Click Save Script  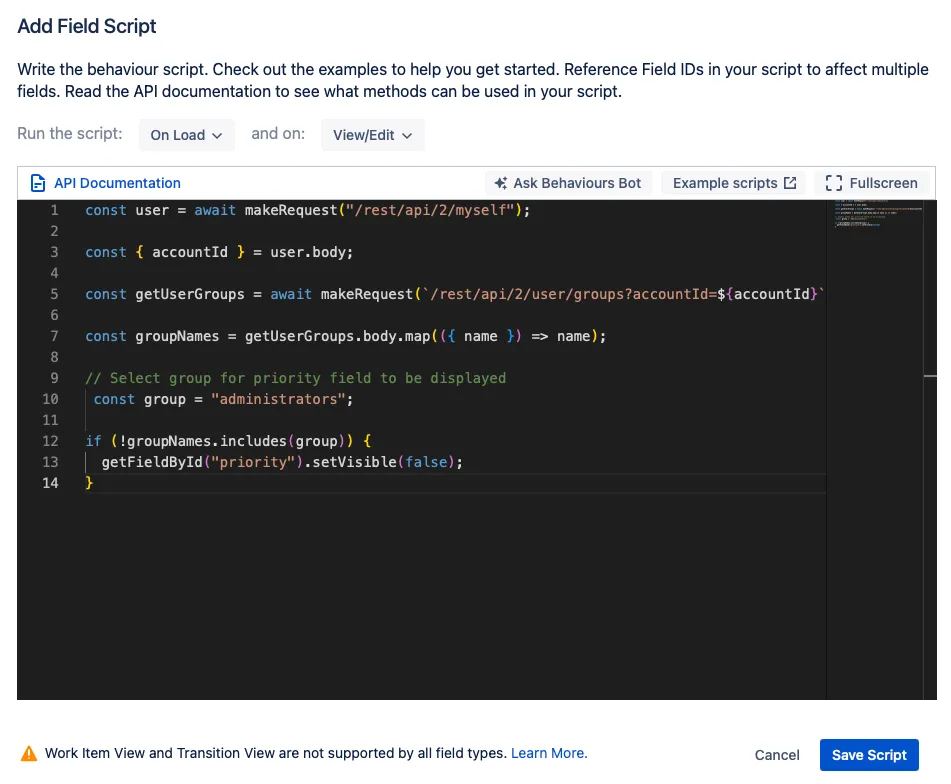click(x=869, y=755)
